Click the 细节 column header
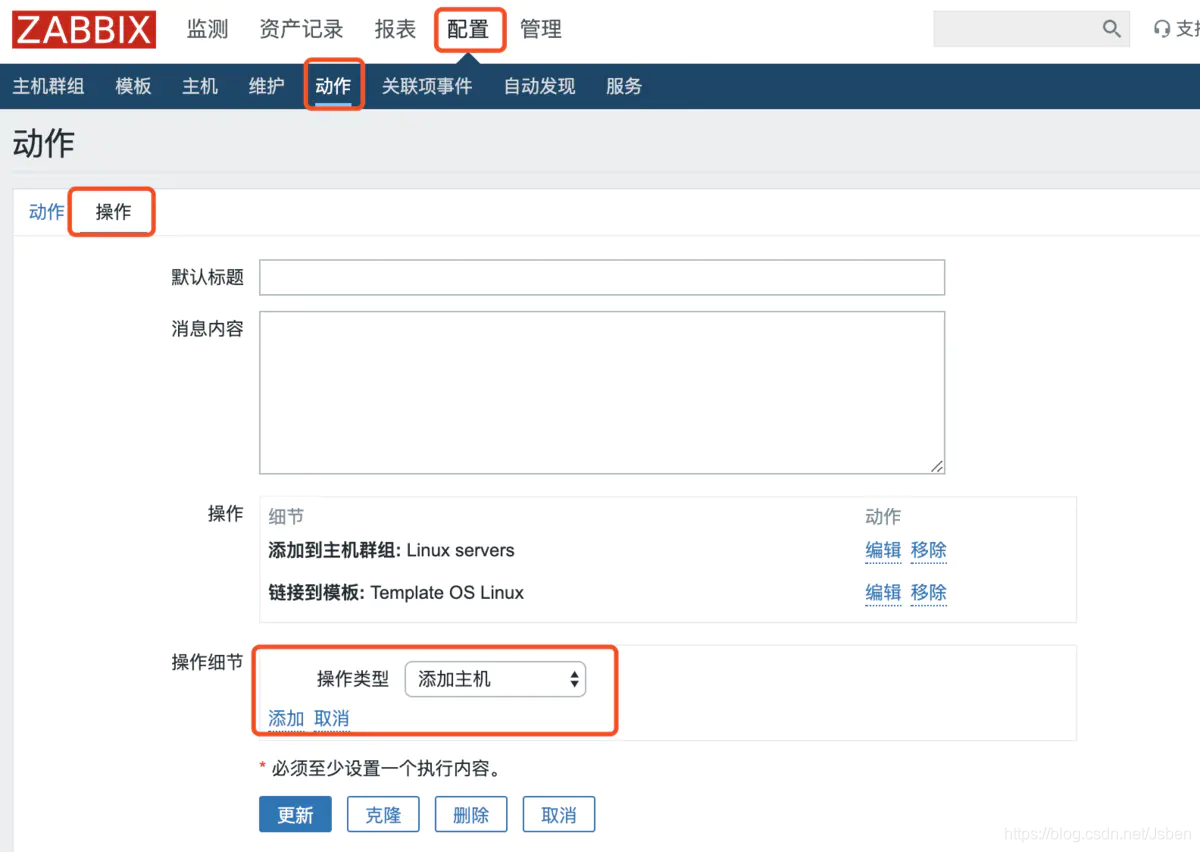The height and width of the screenshot is (852, 1200). 286,516
